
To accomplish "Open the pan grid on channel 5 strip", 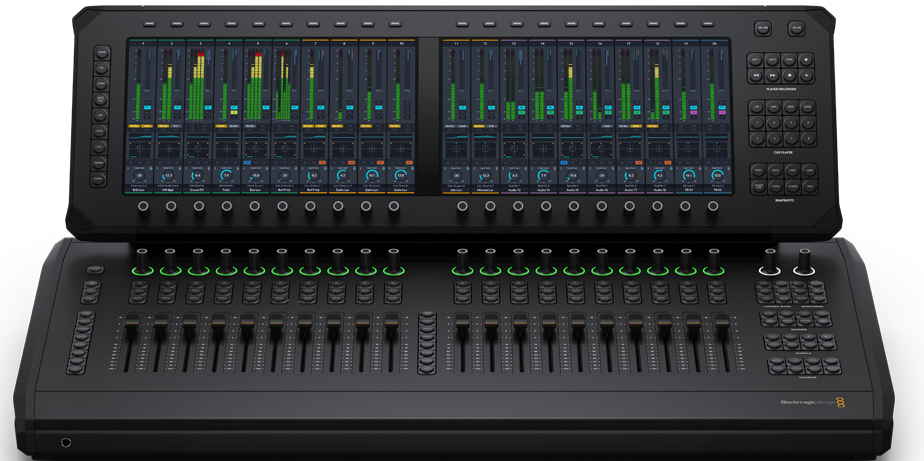I will click(x=256, y=150).
